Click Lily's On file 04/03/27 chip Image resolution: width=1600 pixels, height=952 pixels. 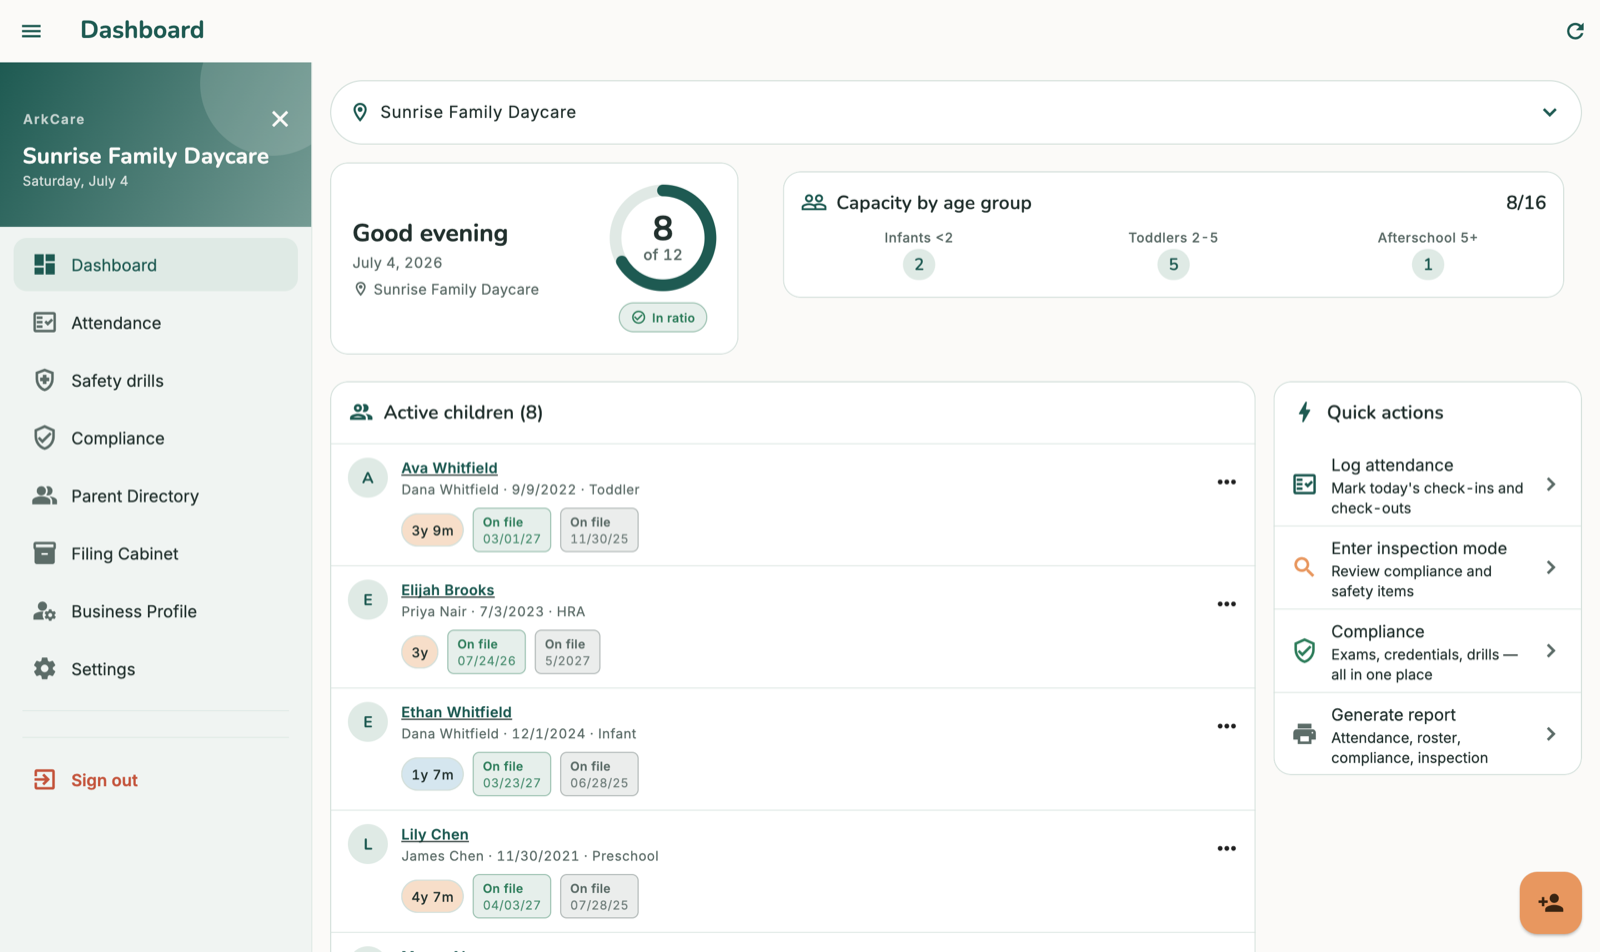[x=512, y=896]
